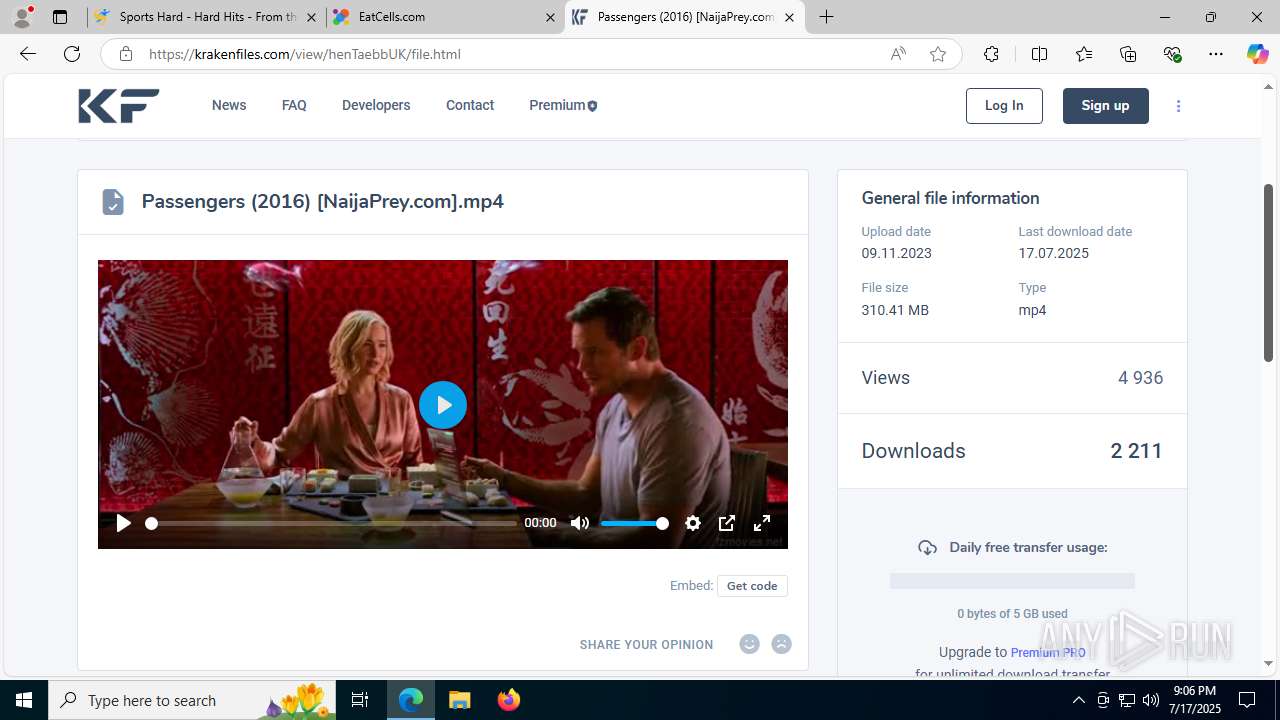1280x720 pixels.
Task: Add page to favorites star icon
Action: tap(937, 54)
